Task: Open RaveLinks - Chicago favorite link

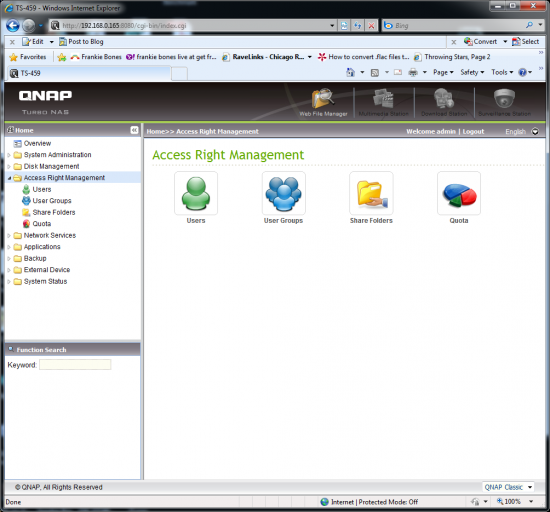Action: (x=263, y=57)
